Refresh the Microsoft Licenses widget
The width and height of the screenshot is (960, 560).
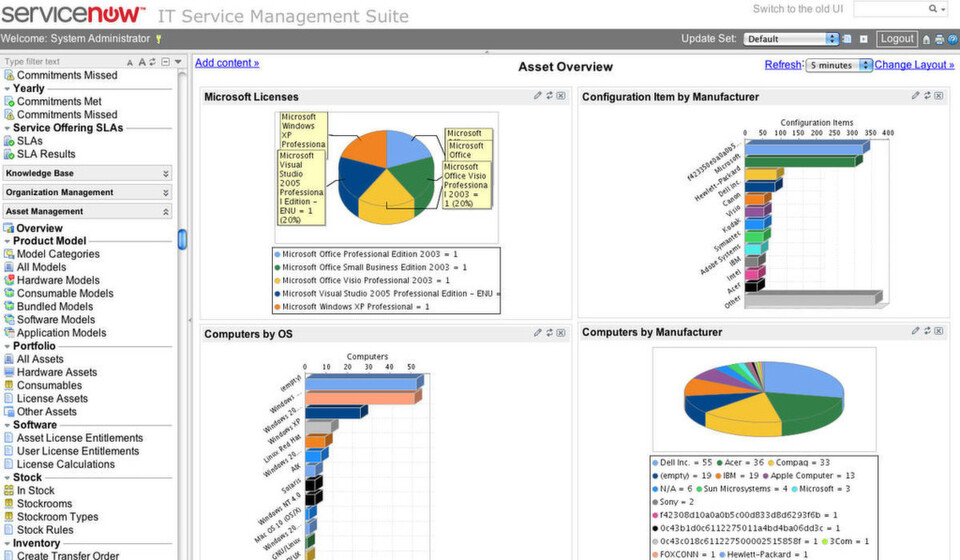pyautogui.click(x=550, y=95)
